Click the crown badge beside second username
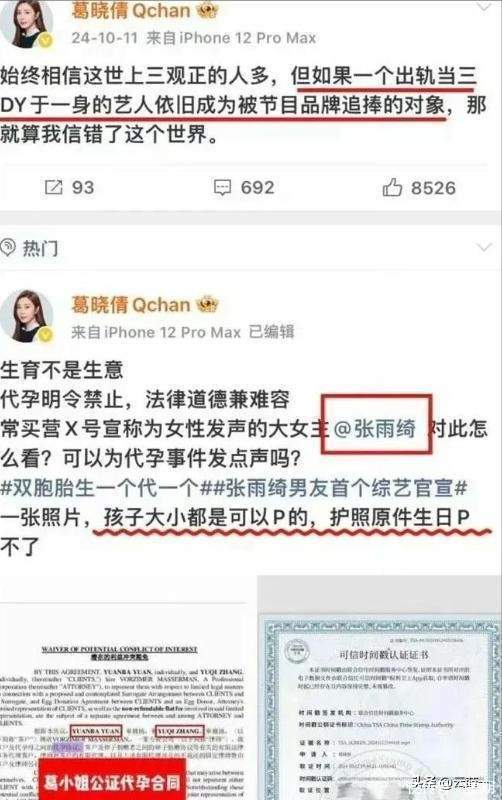 (207, 304)
